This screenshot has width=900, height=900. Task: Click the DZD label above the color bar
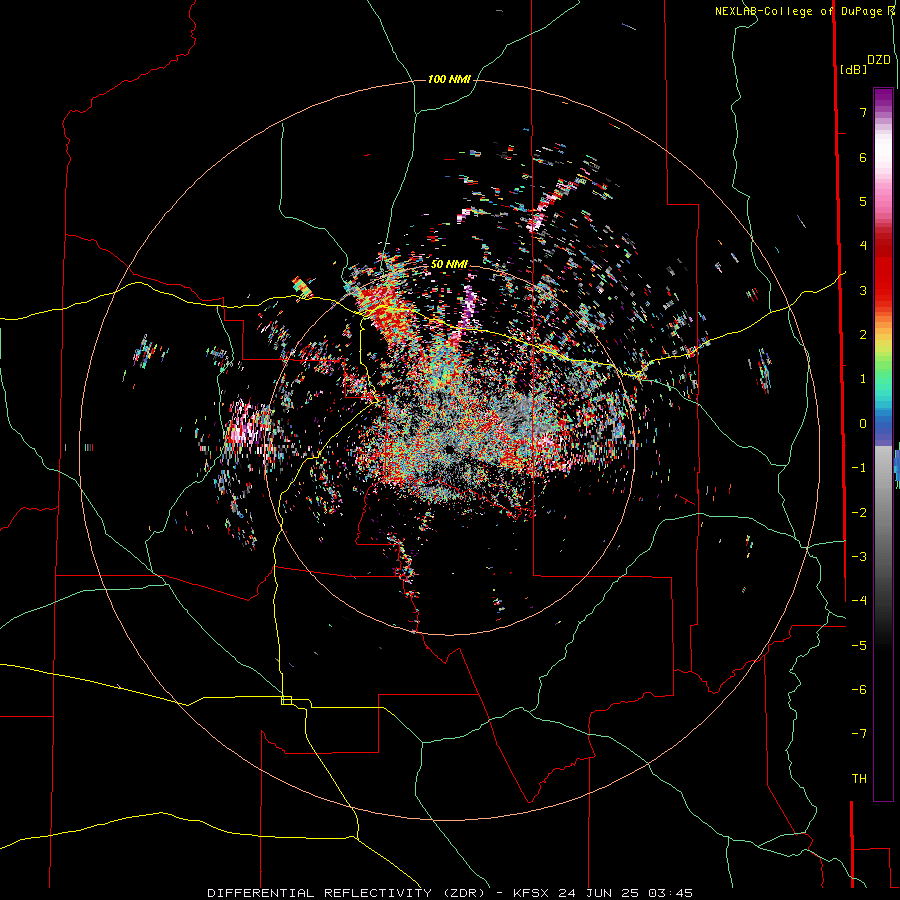tap(879, 60)
